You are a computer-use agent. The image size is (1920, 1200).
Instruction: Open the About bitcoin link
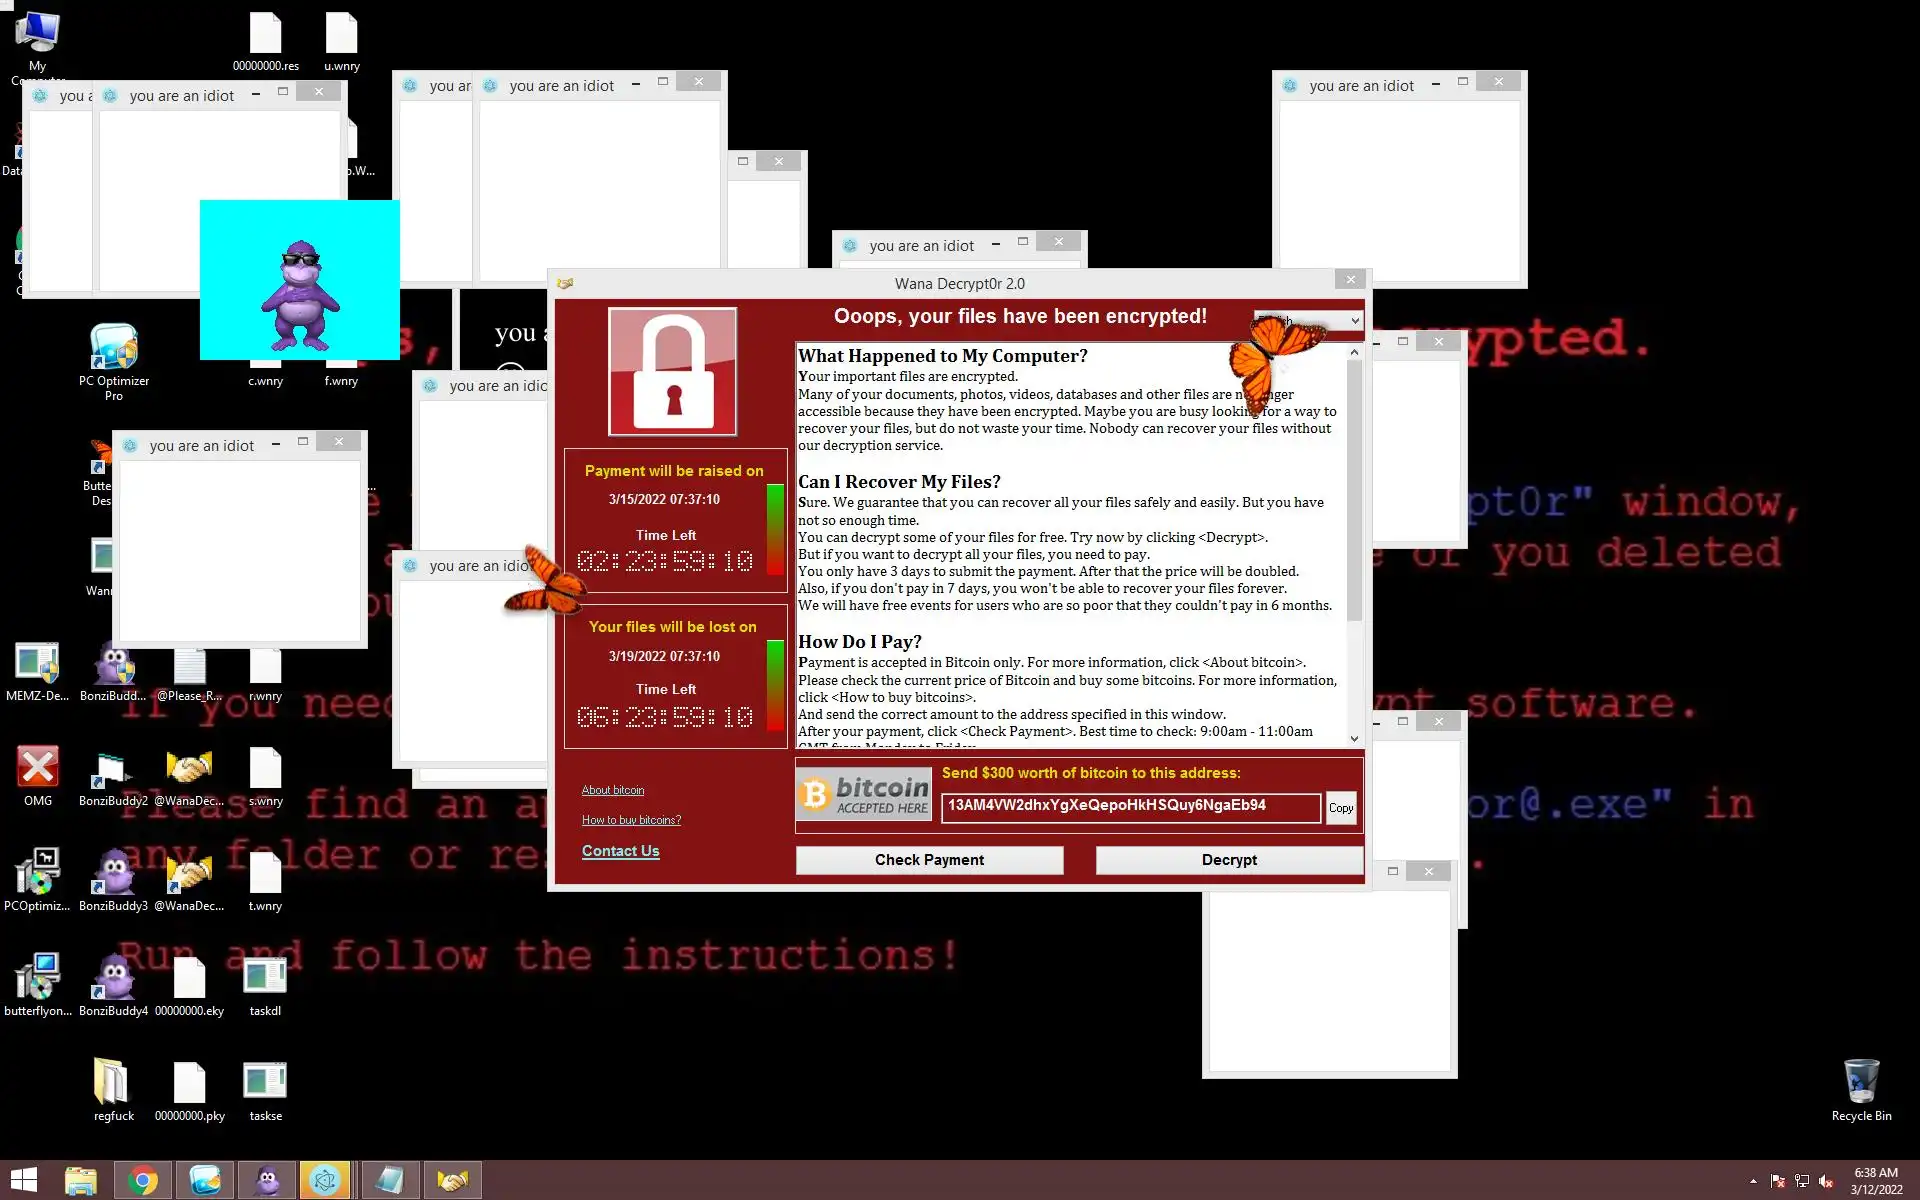(x=613, y=790)
